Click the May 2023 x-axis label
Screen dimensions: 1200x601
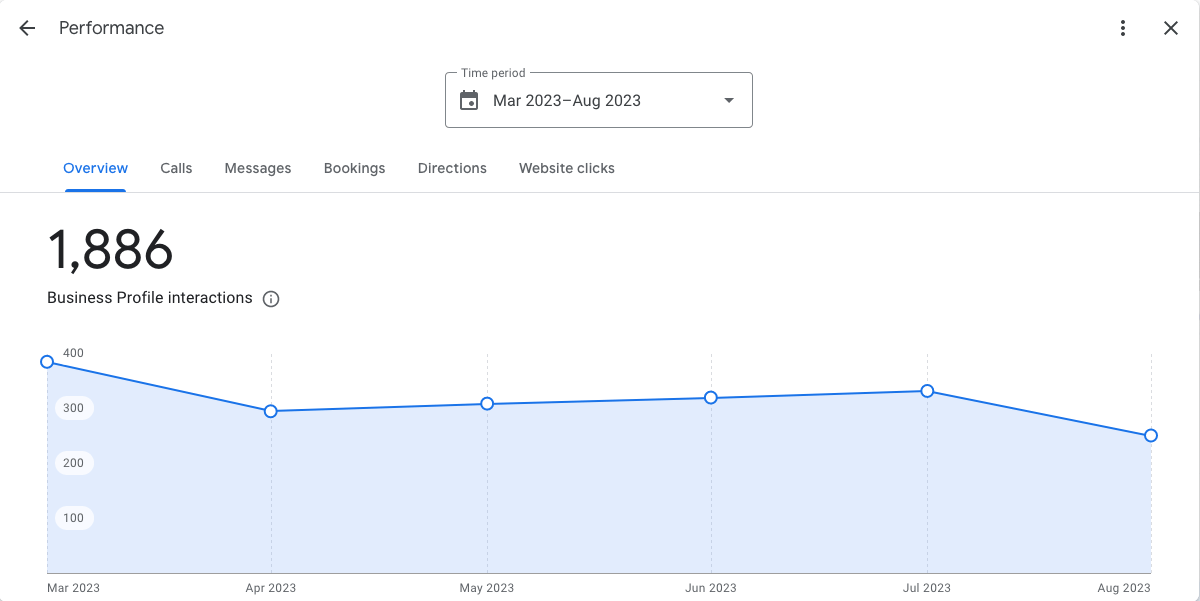click(x=487, y=588)
